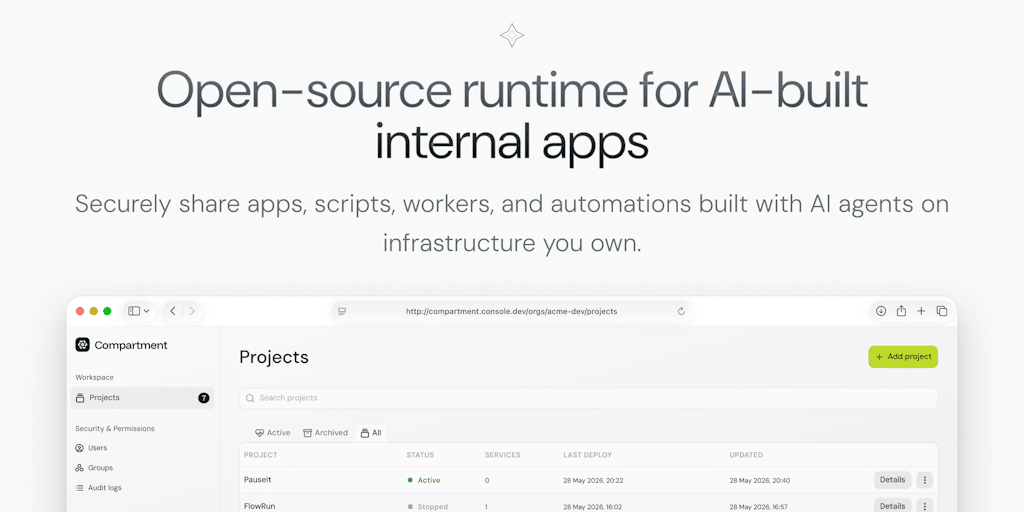Screen dimensions: 1024x512
Task: Reload the page with the refresh icon
Action: click(681, 312)
